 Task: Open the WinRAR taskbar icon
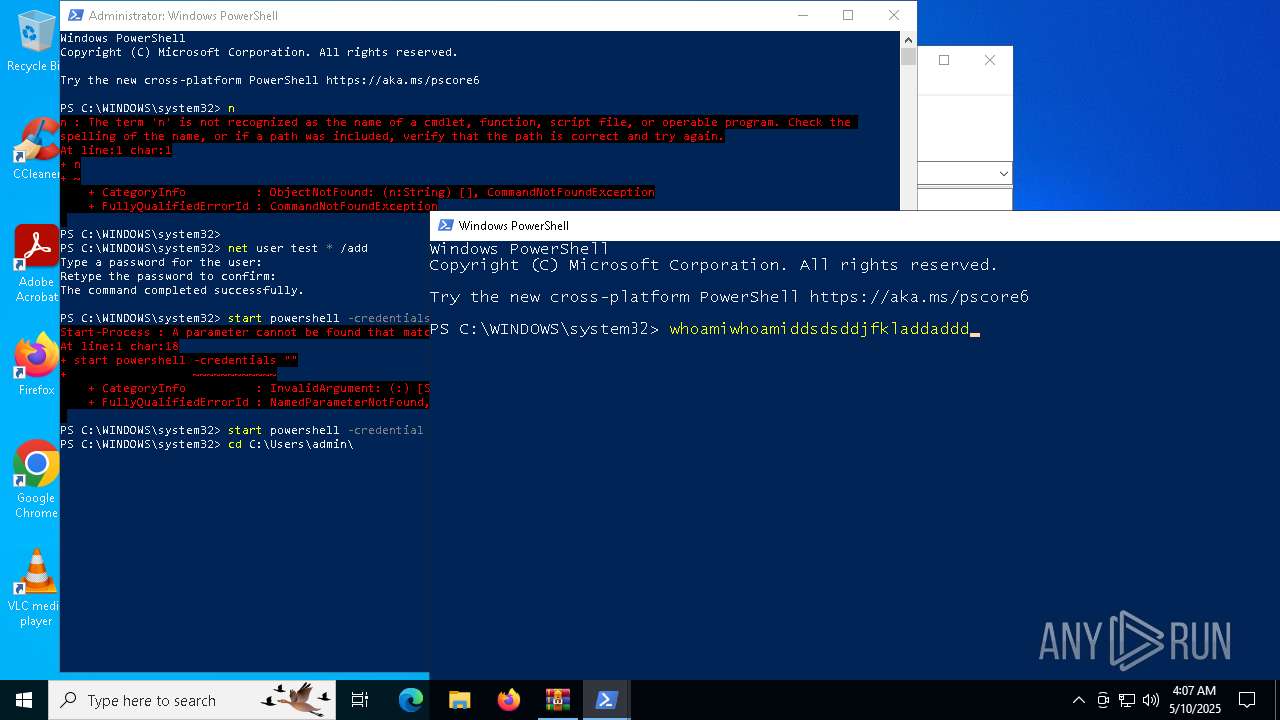point(558,700)
